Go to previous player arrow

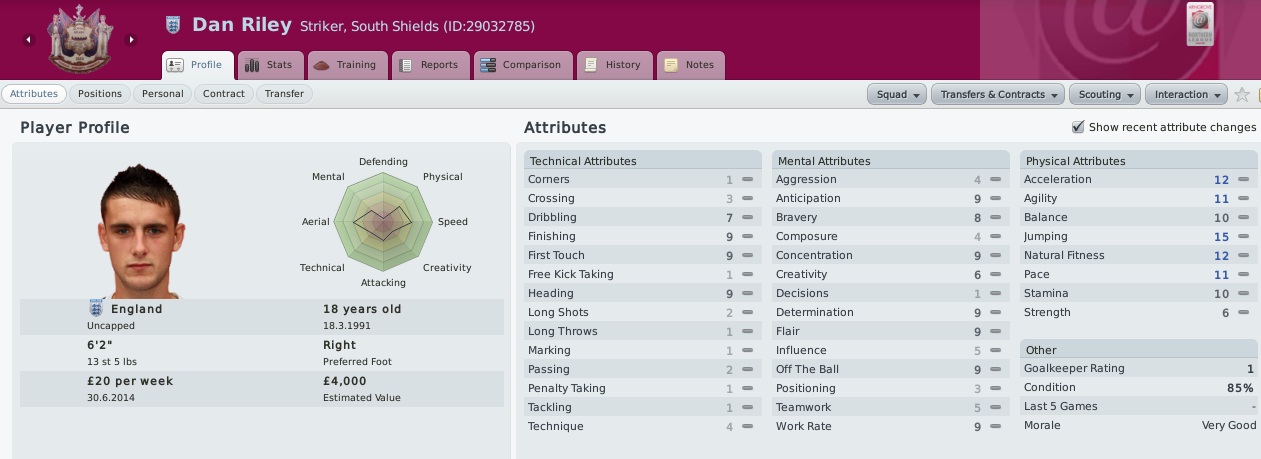pyautogui.click(x=28, y=40)
